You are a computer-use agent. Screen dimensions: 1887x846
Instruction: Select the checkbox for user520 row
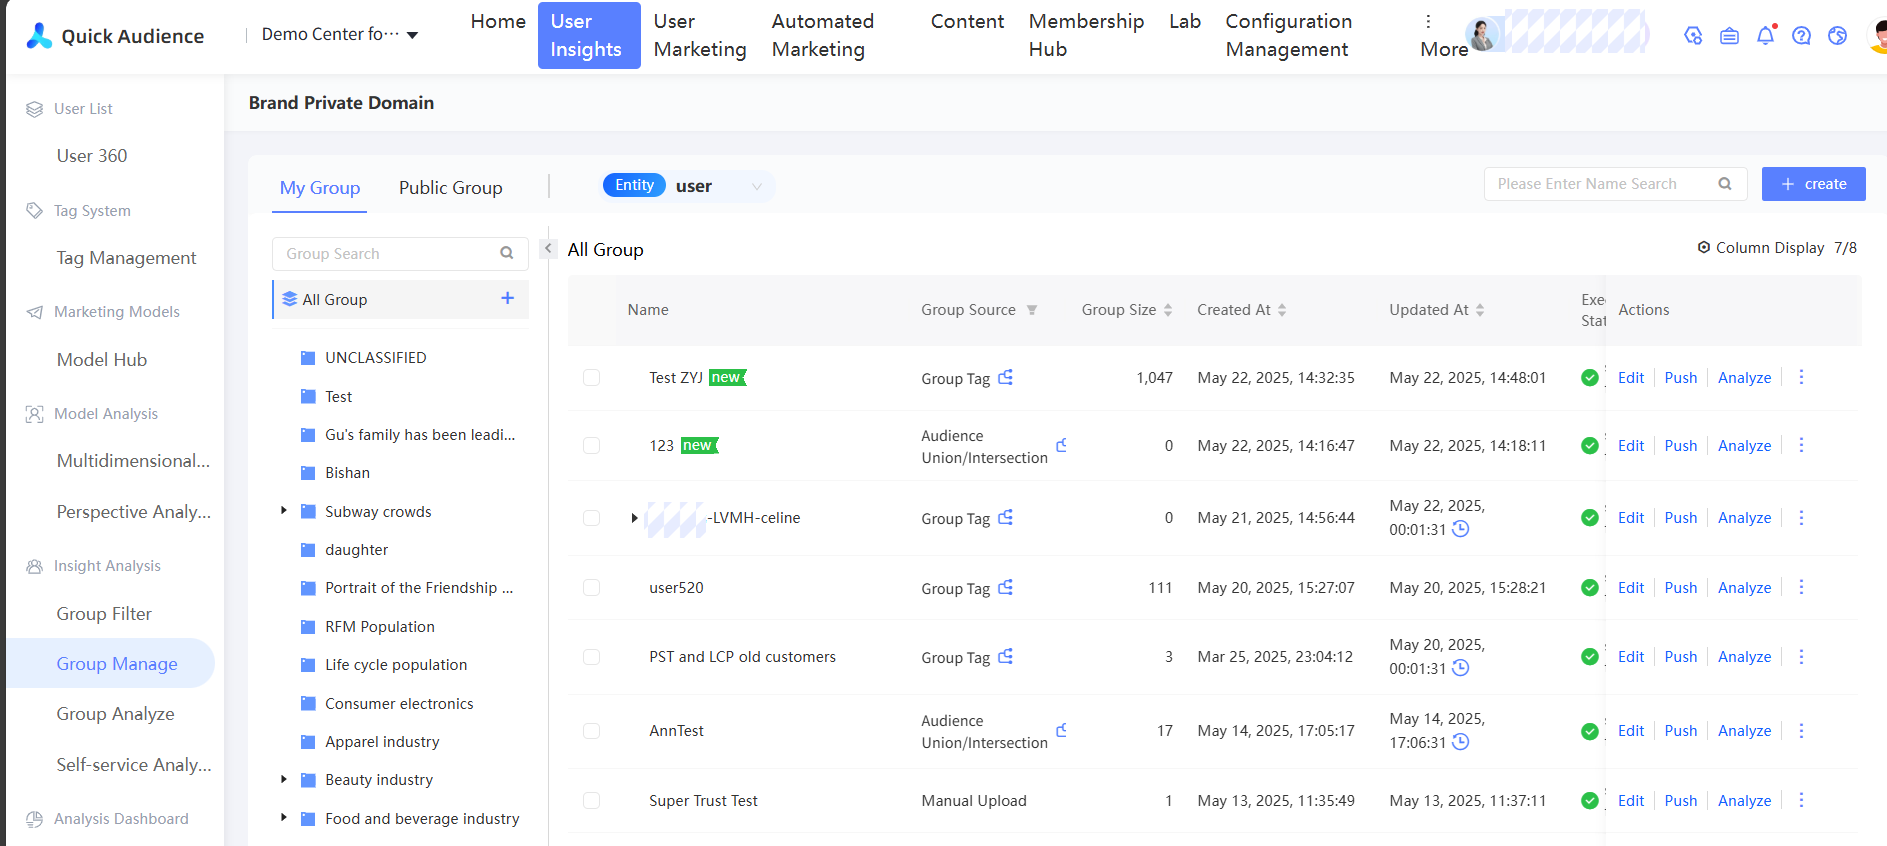point(592,587)
